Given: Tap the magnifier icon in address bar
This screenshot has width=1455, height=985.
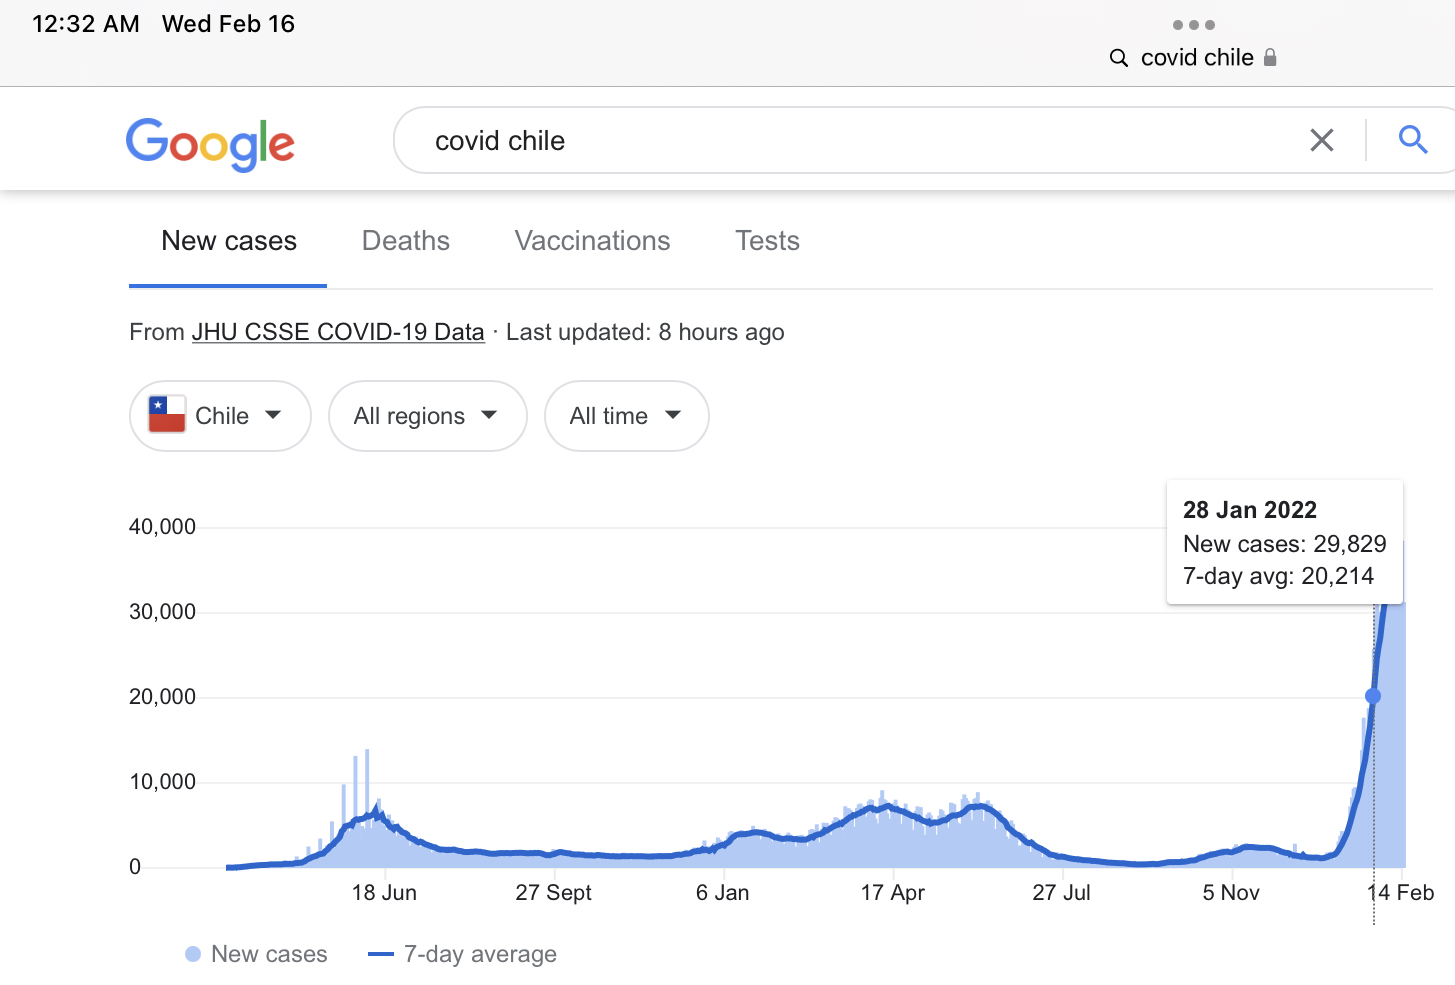Looking at the screenshot, I should (x=1119, y=58).
